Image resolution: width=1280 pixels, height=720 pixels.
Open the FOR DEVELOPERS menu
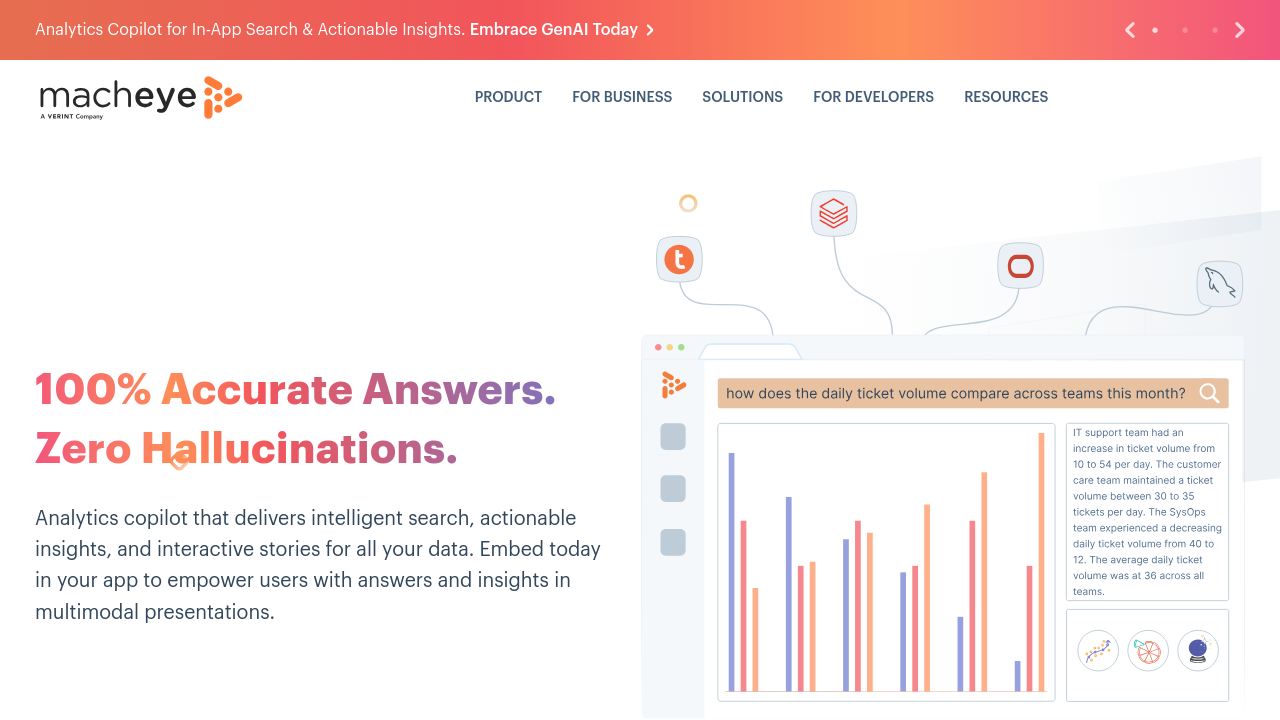pyautogui.click(x=873, y=97)
